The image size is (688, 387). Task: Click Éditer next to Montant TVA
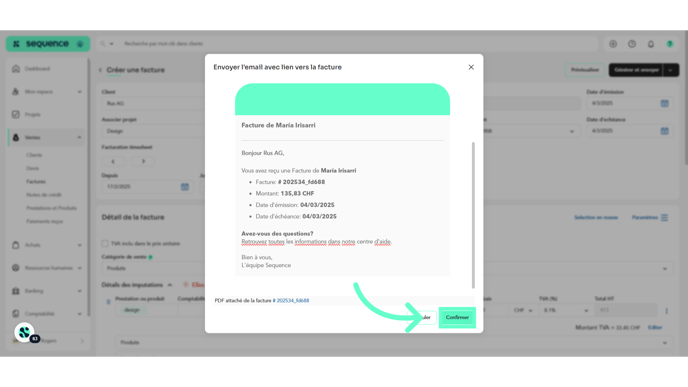pos(655,327)
